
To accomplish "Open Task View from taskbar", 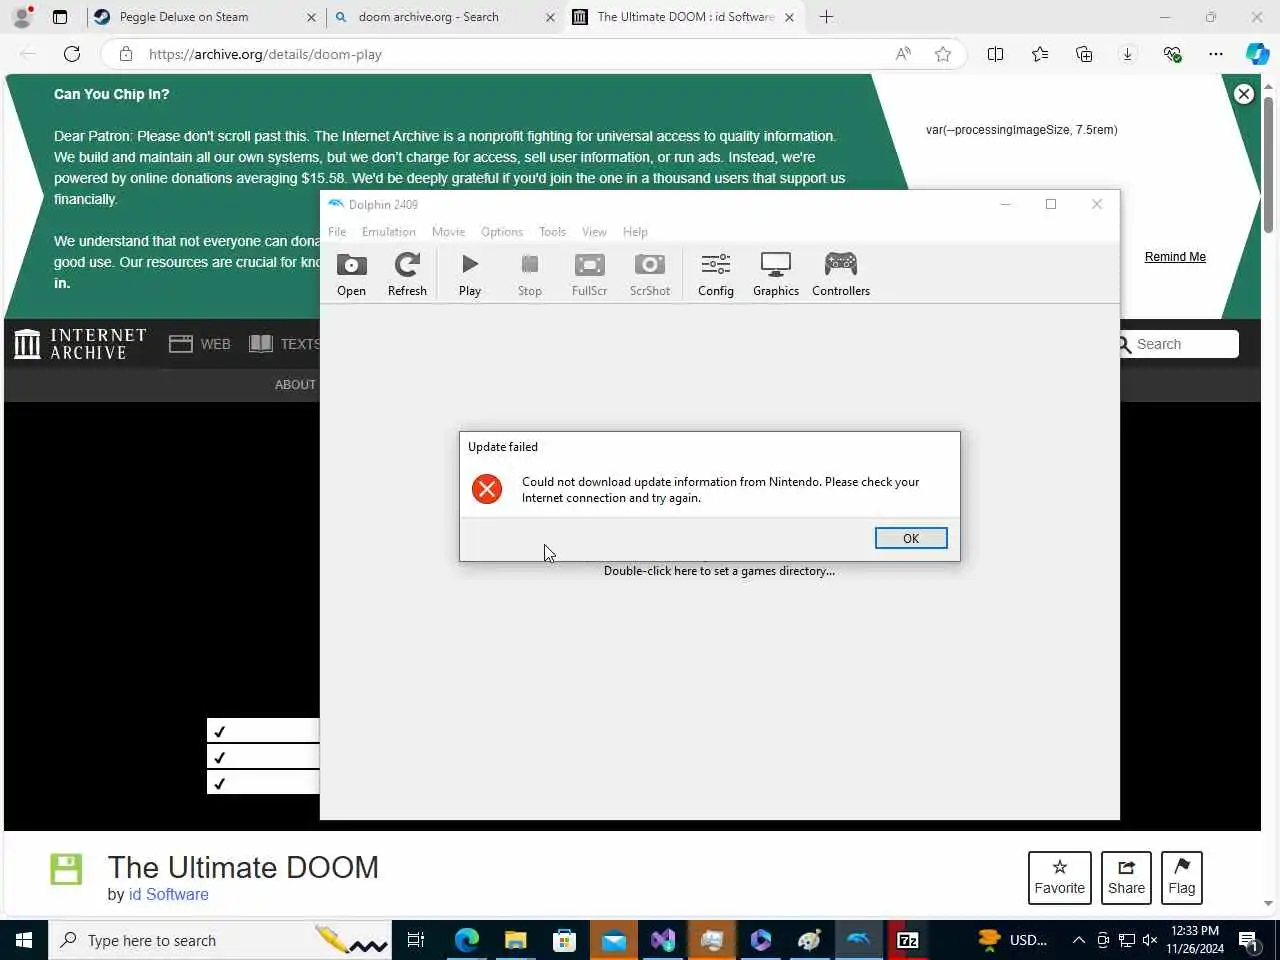I will click(416, 940).
